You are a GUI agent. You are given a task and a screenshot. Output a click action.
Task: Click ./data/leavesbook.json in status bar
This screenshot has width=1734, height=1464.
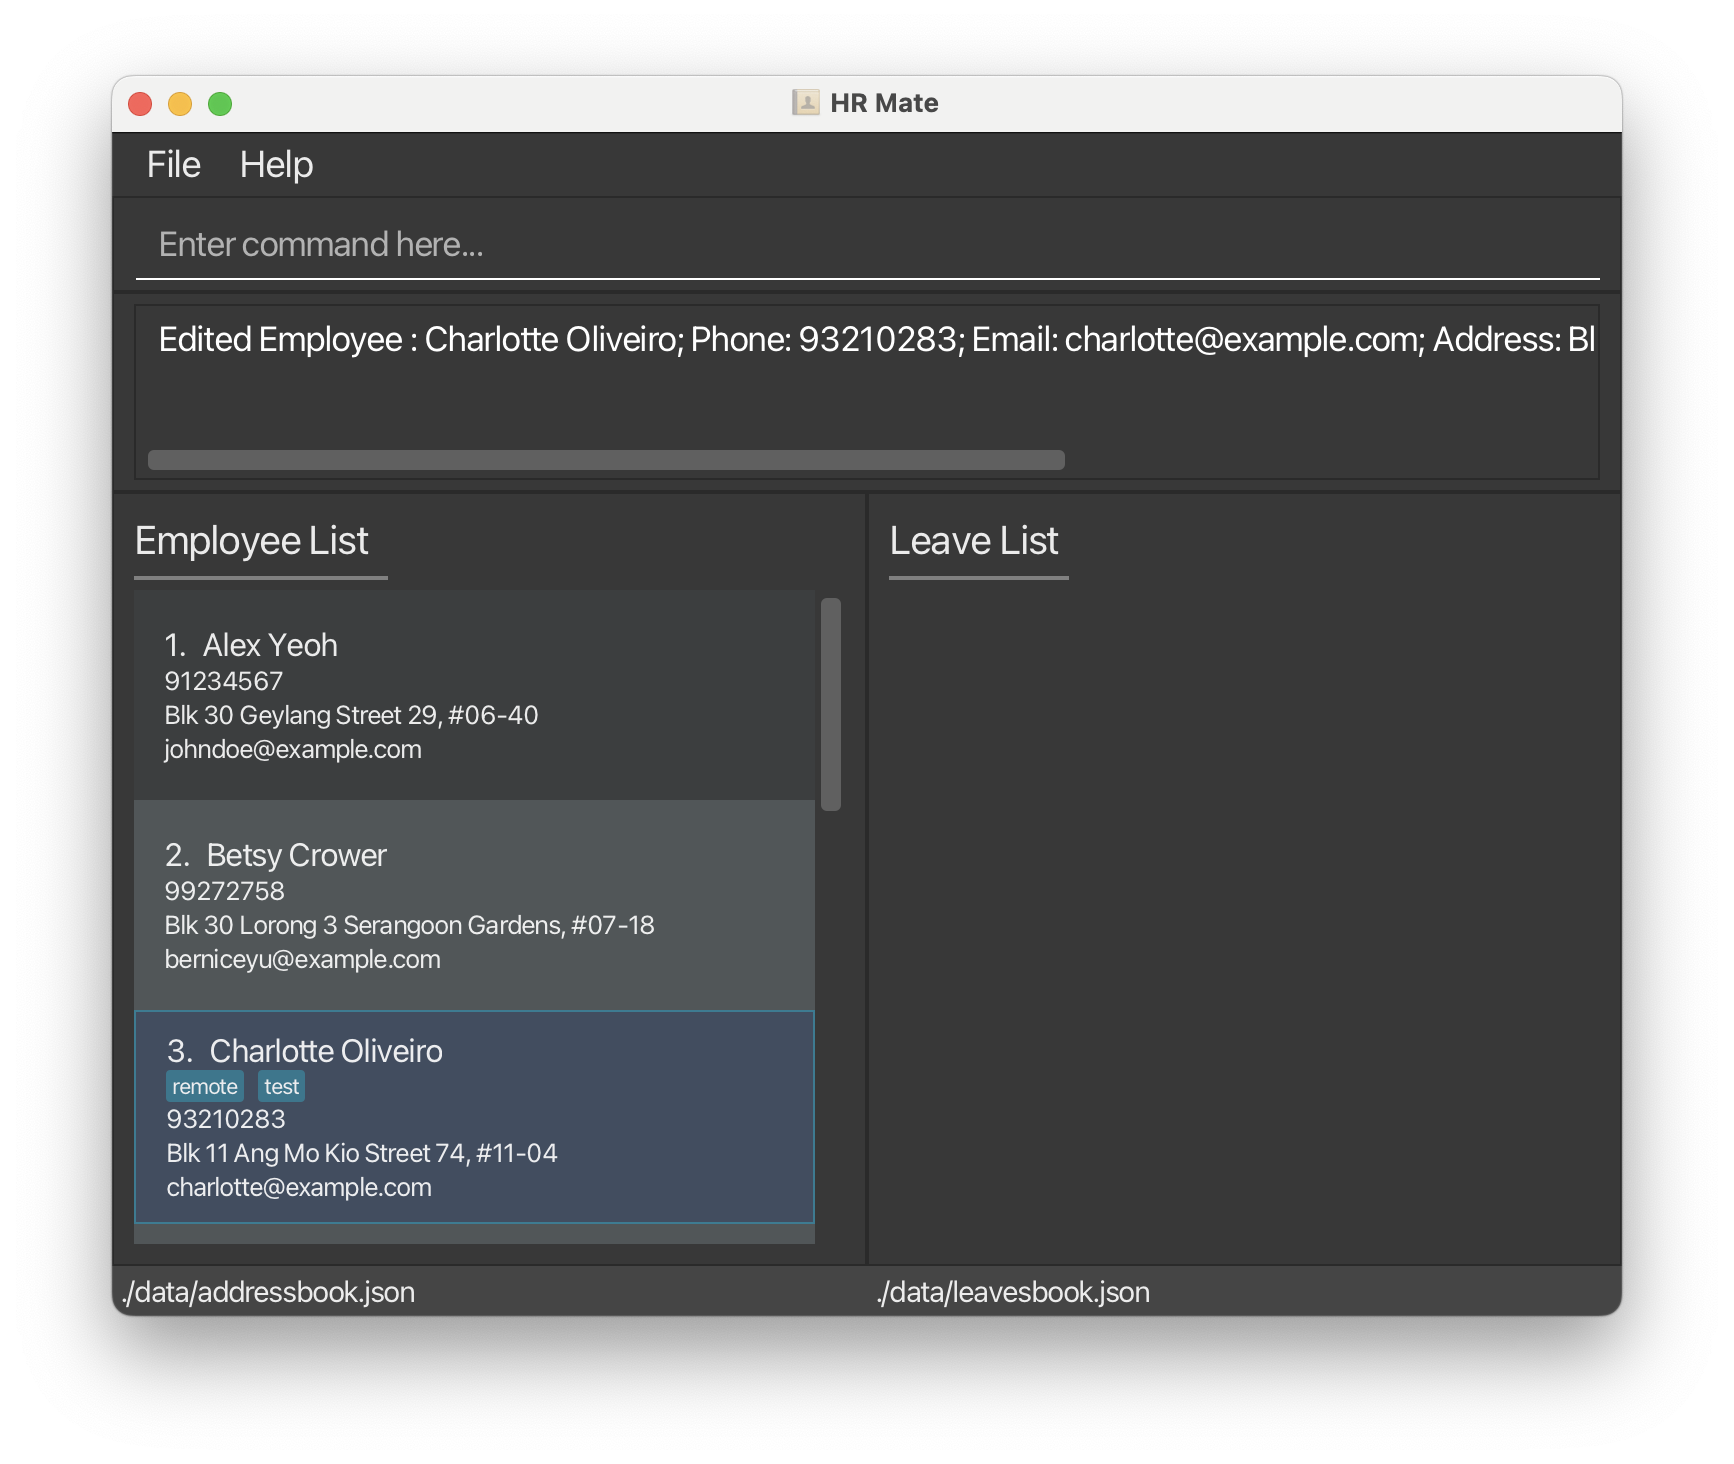point(1013,1292)
